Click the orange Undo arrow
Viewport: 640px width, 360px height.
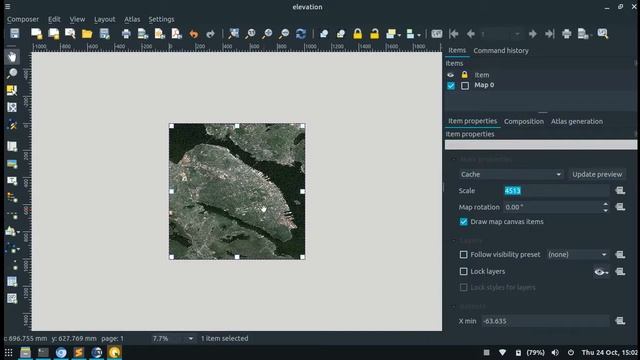[x=193, y=33]
